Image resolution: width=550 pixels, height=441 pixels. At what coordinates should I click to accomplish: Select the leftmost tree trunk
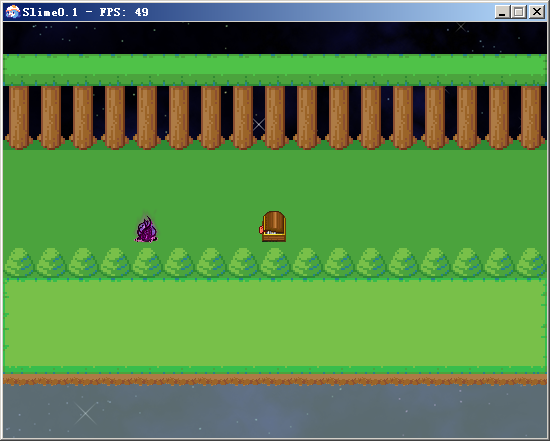(19, 118)
